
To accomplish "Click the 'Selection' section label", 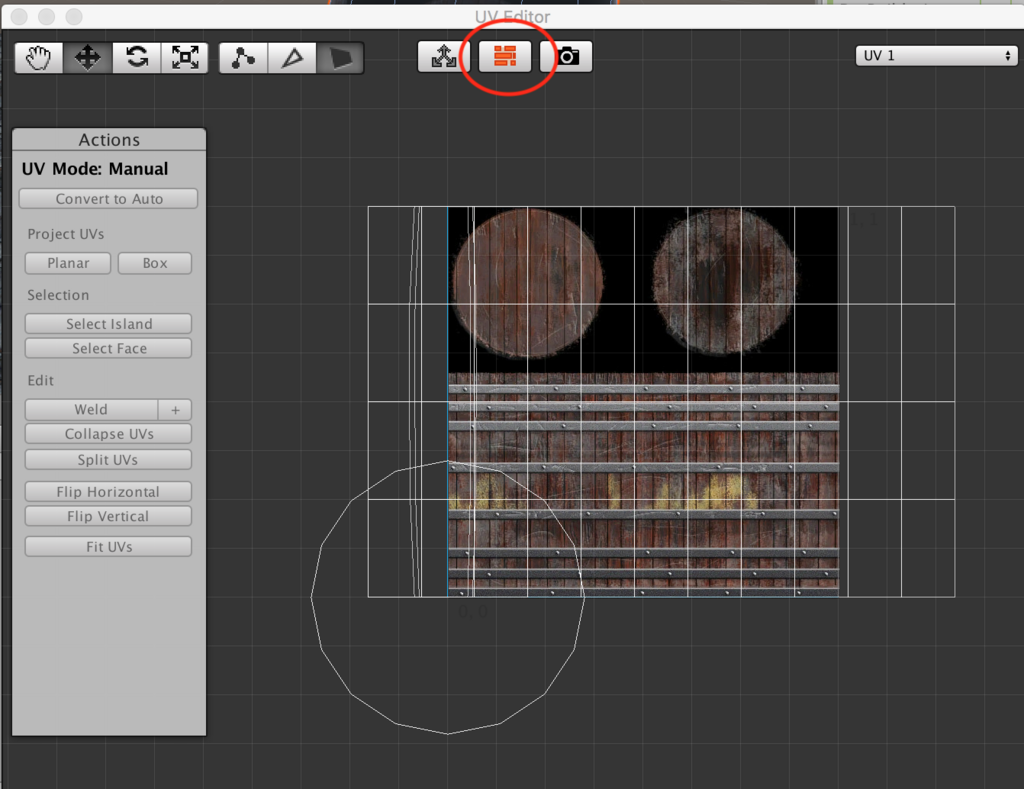I will pyautogui.click(x=58, y=295).
